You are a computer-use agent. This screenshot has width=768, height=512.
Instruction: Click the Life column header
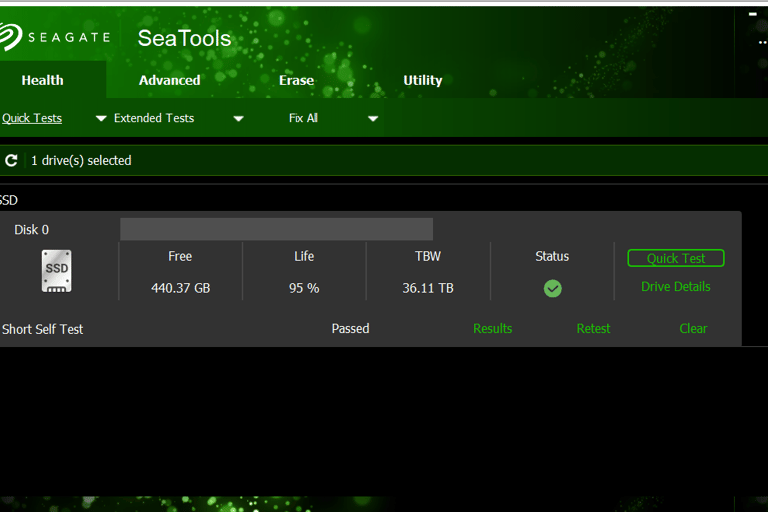point(304,256)
